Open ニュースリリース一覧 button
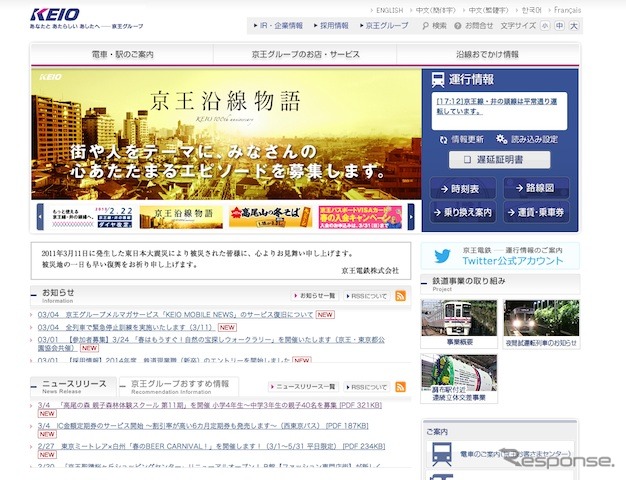The height and width of the screenshot is (480, 626). [303, 387]
